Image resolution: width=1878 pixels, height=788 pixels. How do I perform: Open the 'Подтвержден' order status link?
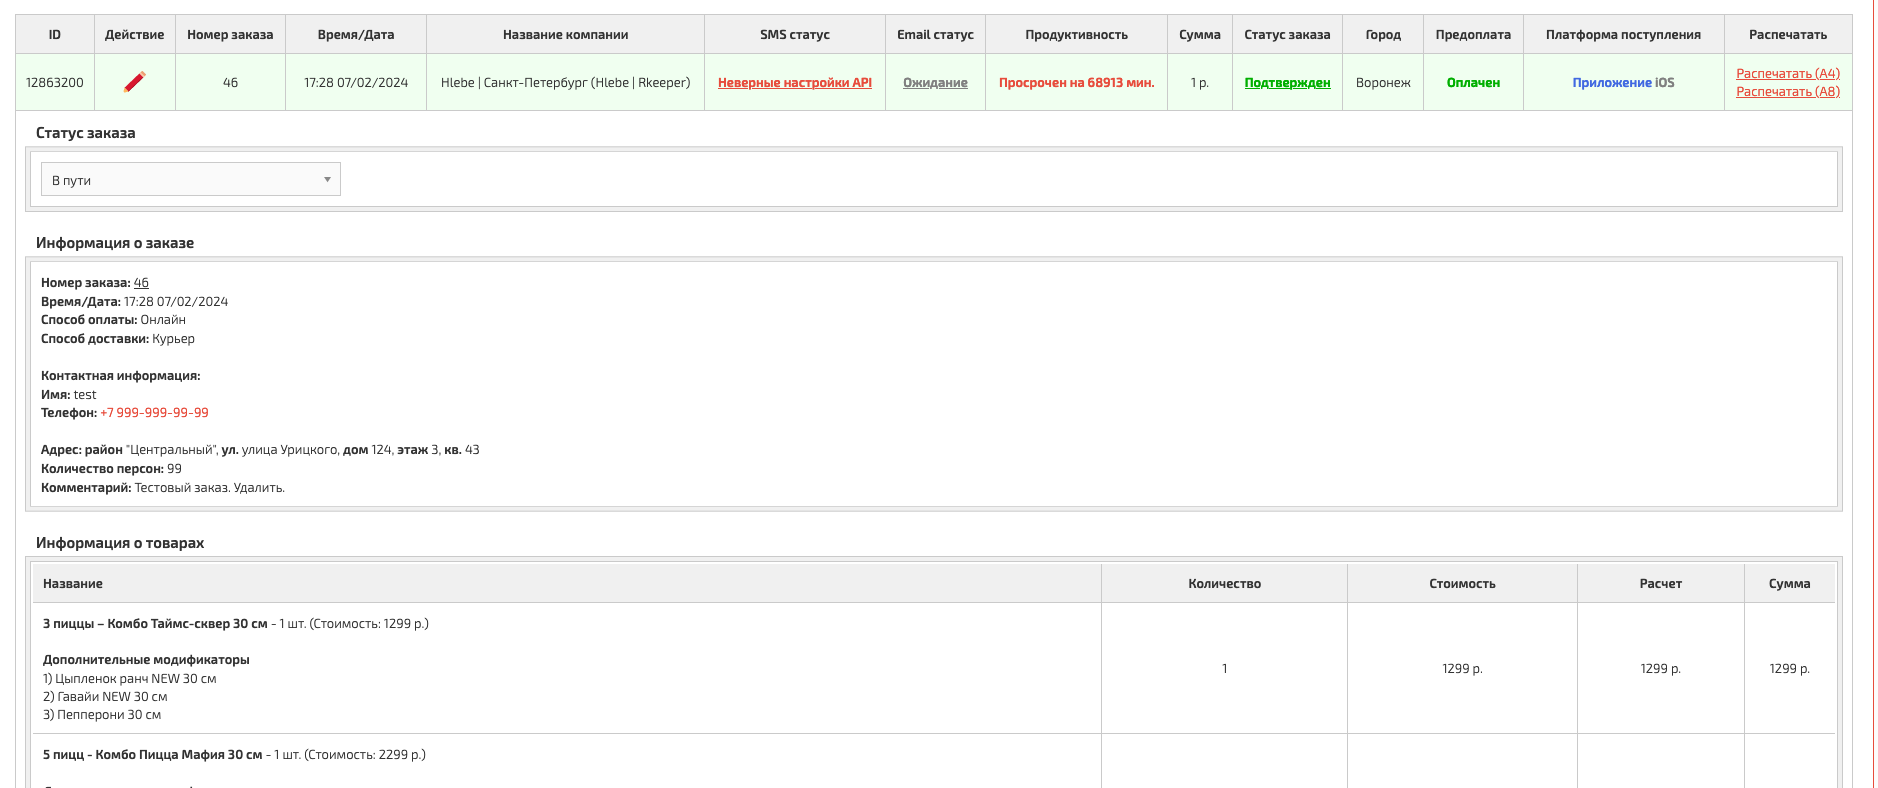(1287, 83)
